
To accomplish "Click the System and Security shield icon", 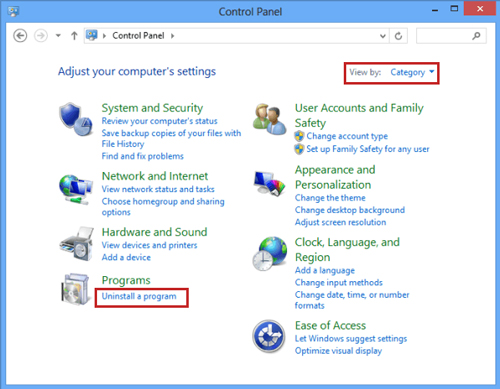I will pyautogui.click(x=76, y=119).
